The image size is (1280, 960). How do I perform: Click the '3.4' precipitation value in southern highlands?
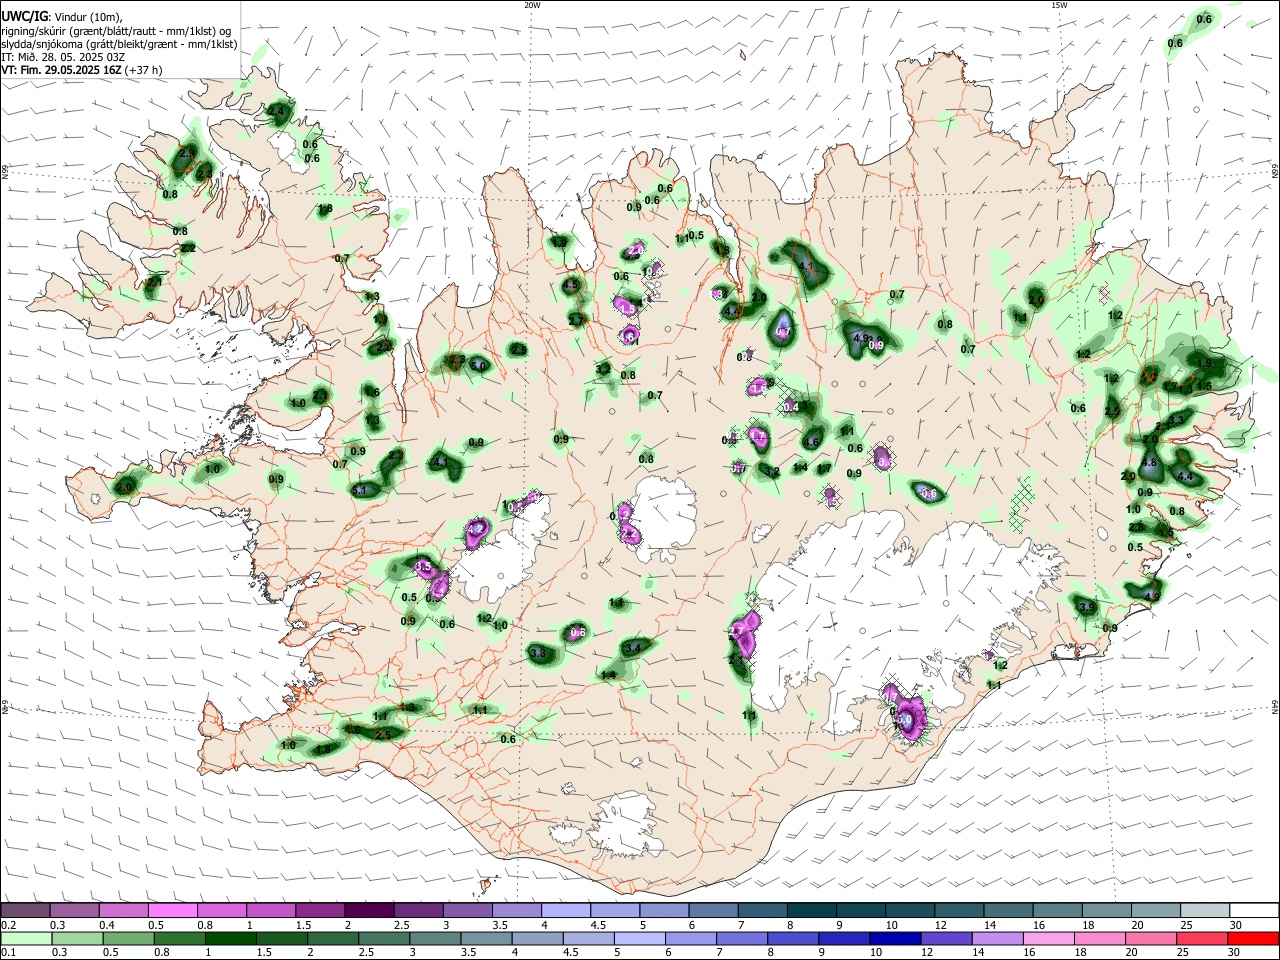[632, 649]
